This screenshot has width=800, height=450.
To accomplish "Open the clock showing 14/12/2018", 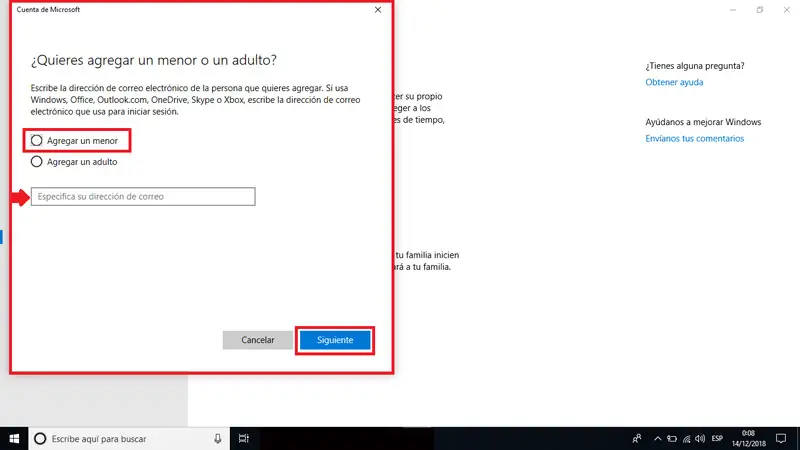I will 748,439.
